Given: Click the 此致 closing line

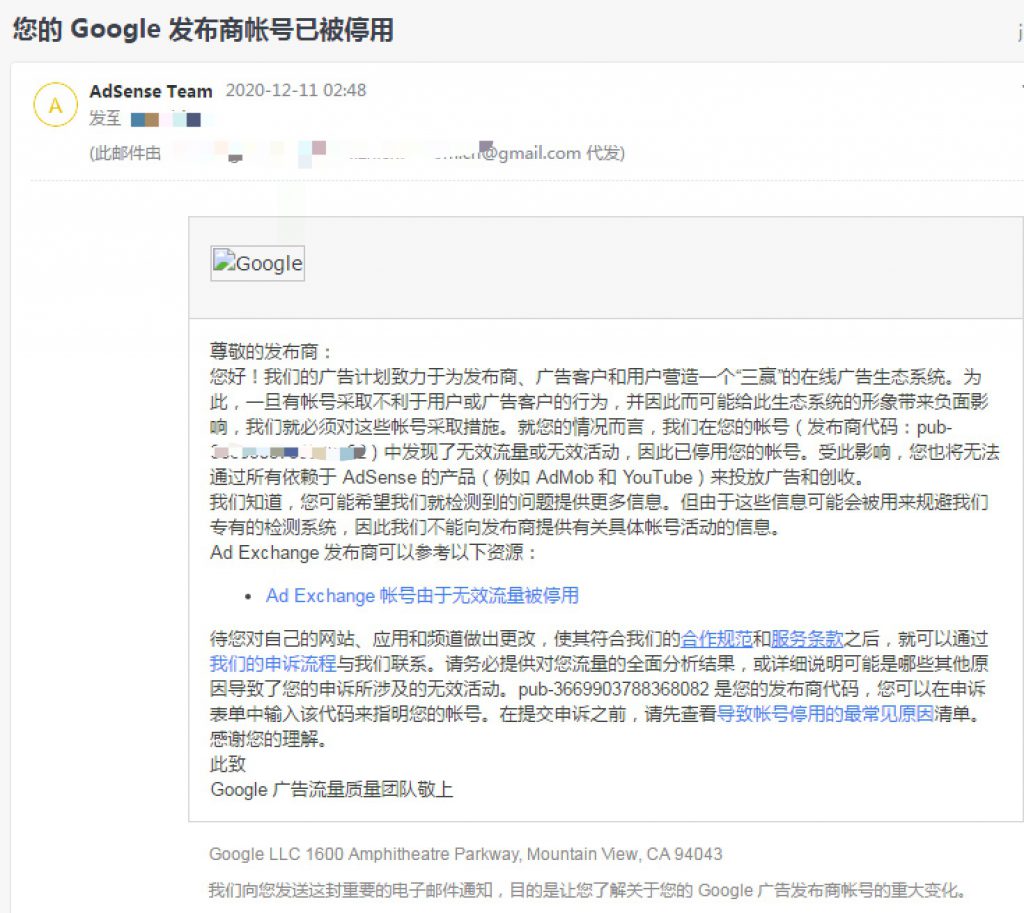Looking at the screenshot, I should point(228,764).
